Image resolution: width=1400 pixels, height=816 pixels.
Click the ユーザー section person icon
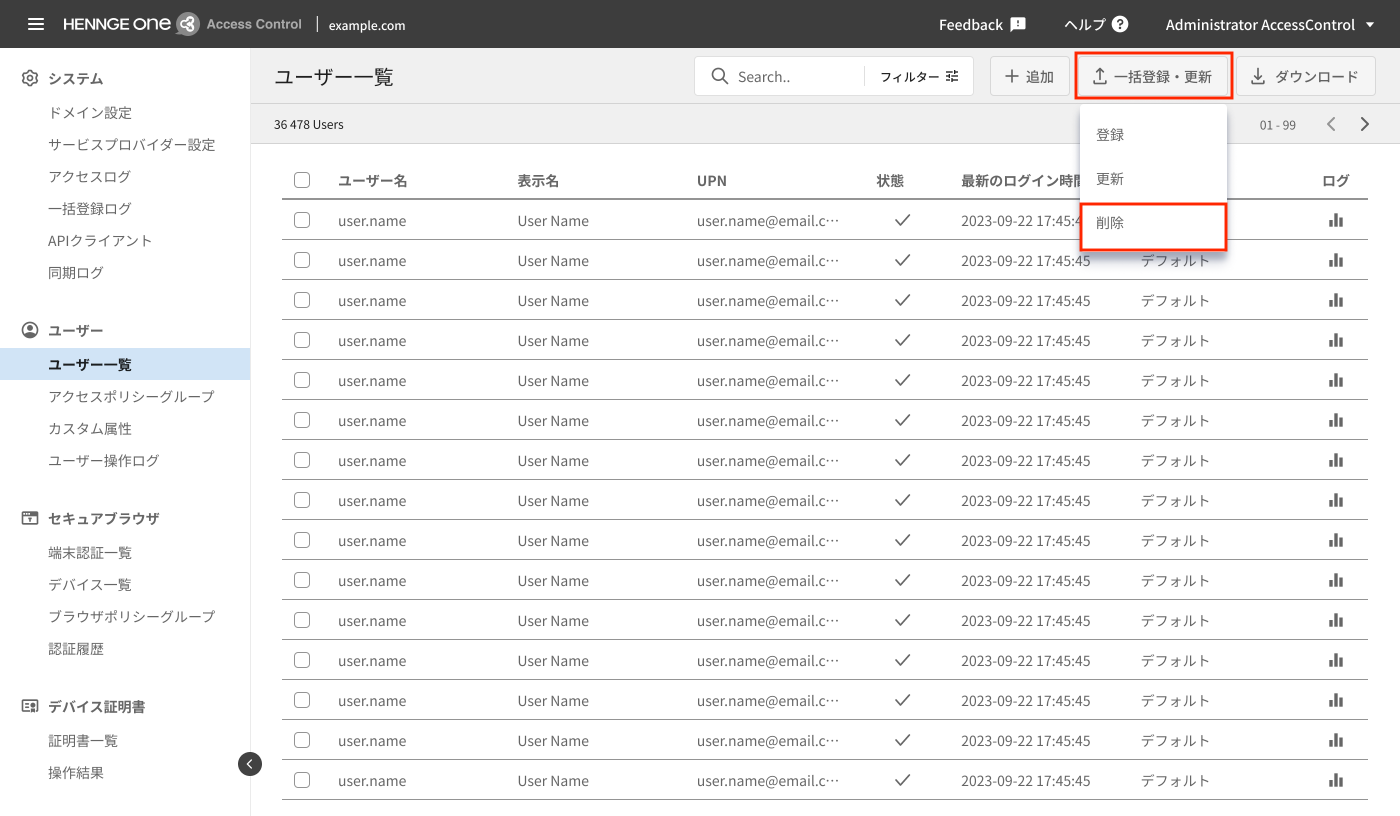(30, 330)
